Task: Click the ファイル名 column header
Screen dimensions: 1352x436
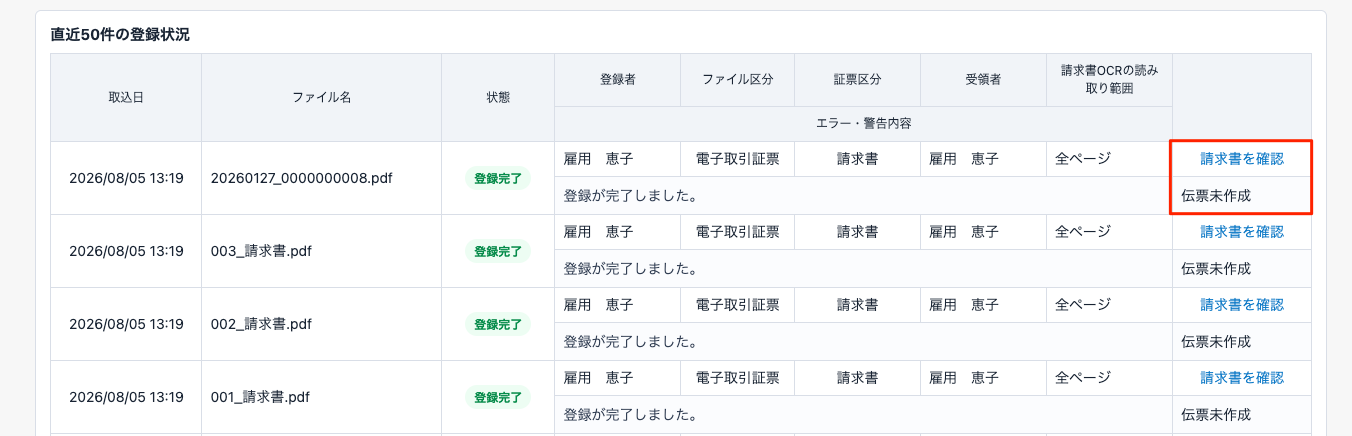Action: (x=321, y=98)
